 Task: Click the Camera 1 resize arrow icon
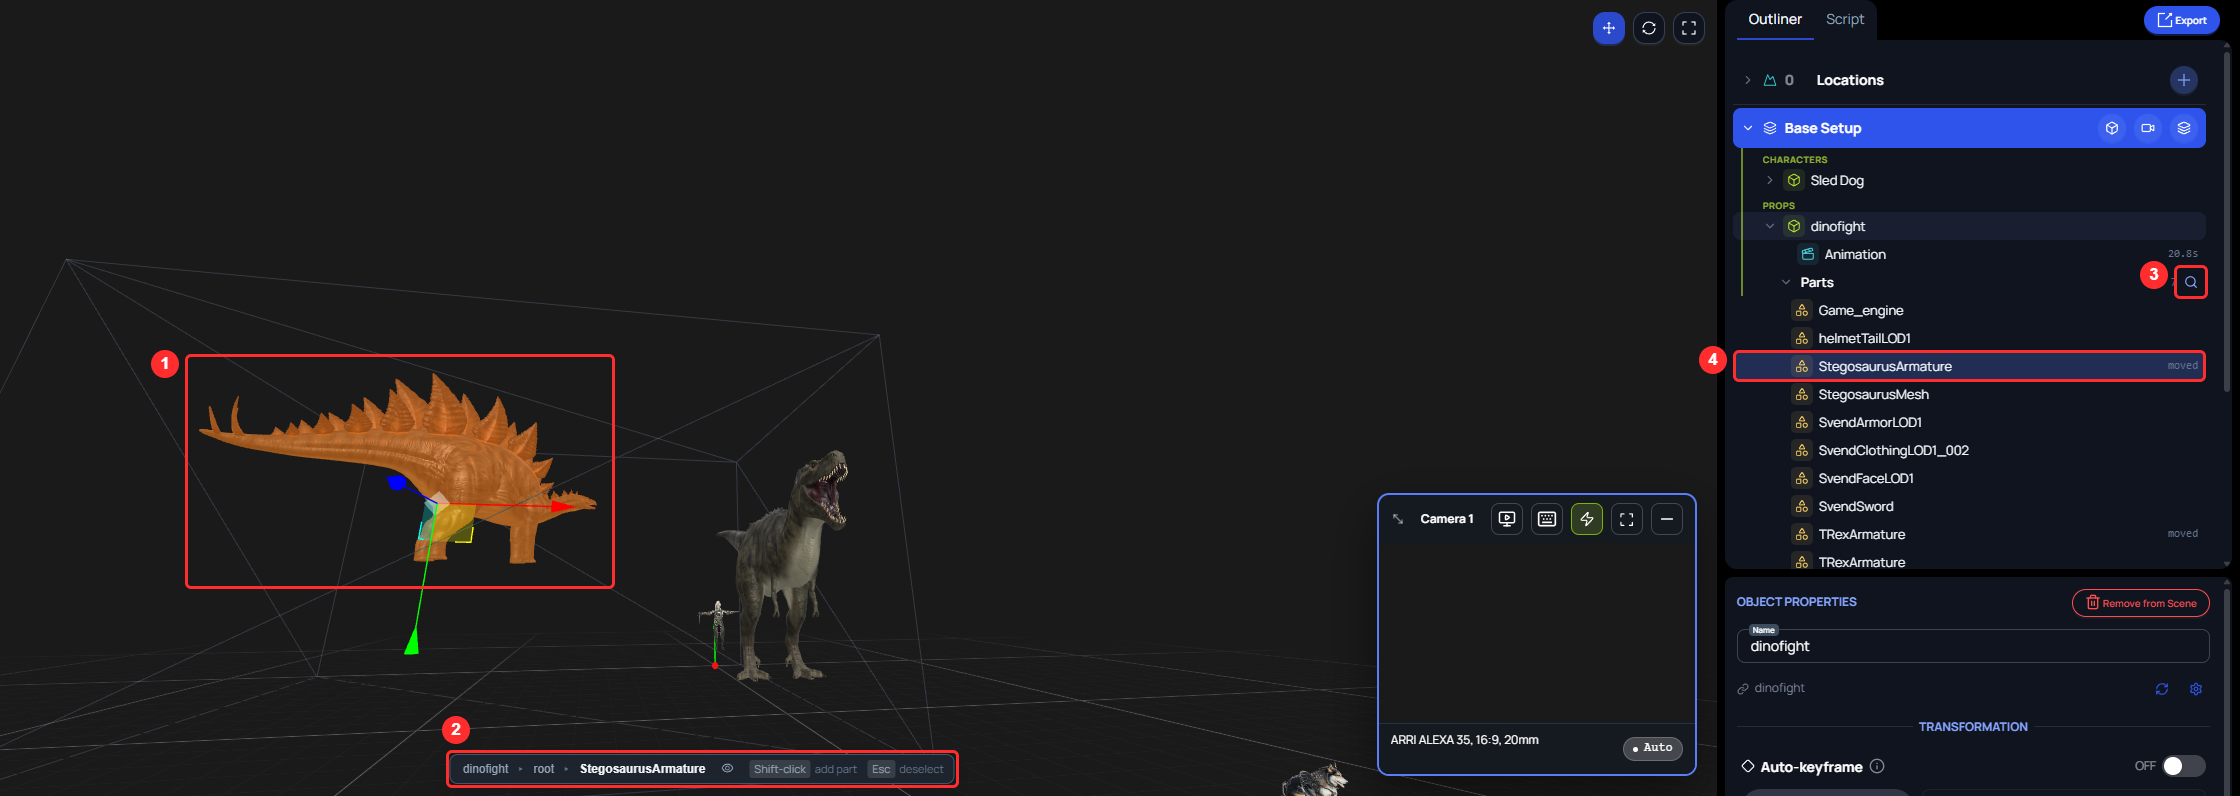click(1398, 519)
